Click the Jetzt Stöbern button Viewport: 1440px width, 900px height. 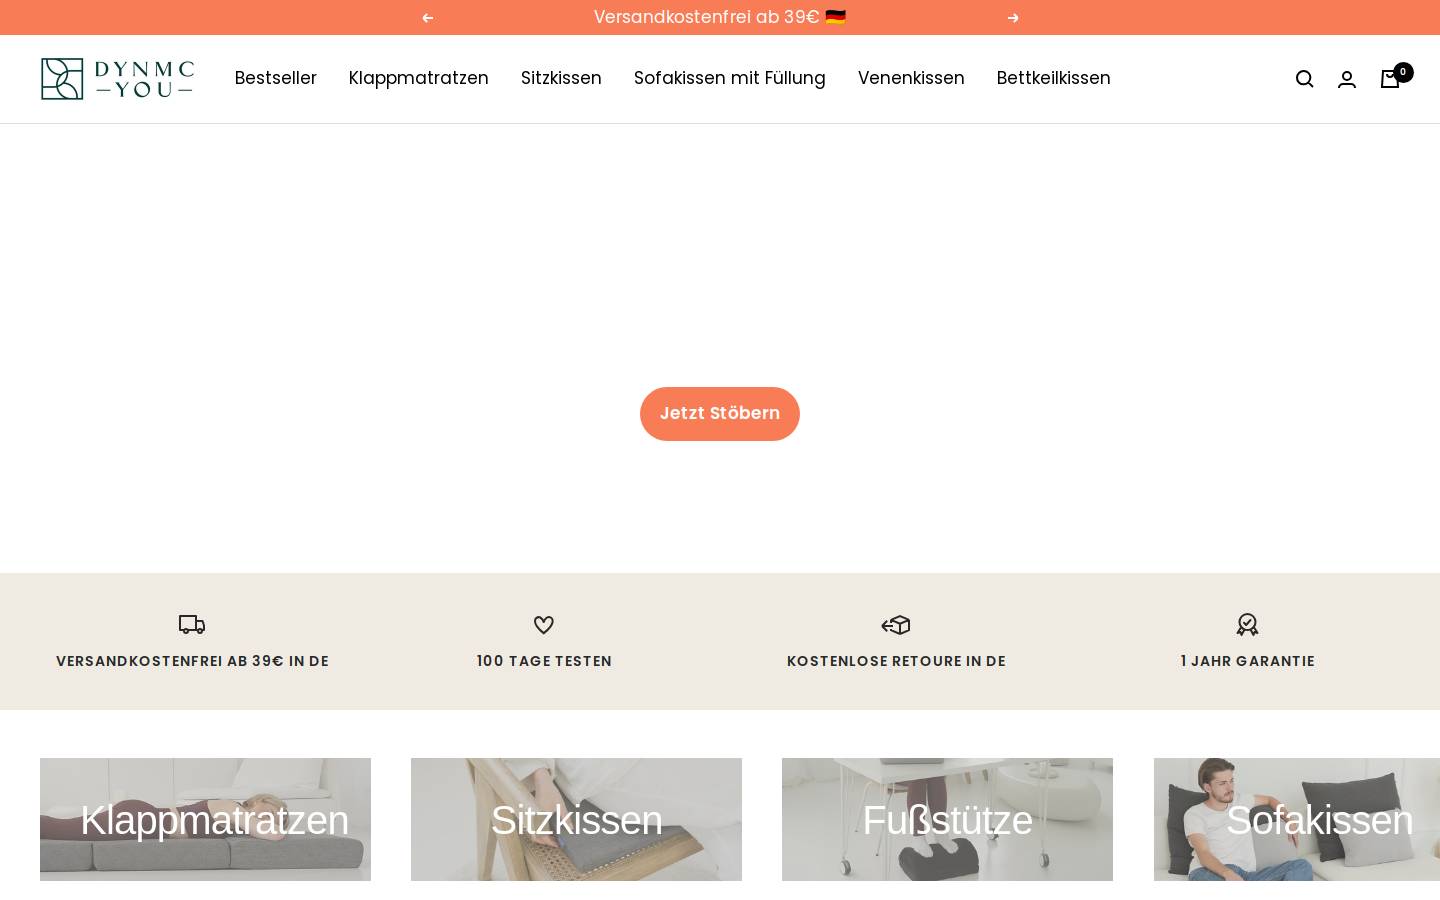(720, 414)
